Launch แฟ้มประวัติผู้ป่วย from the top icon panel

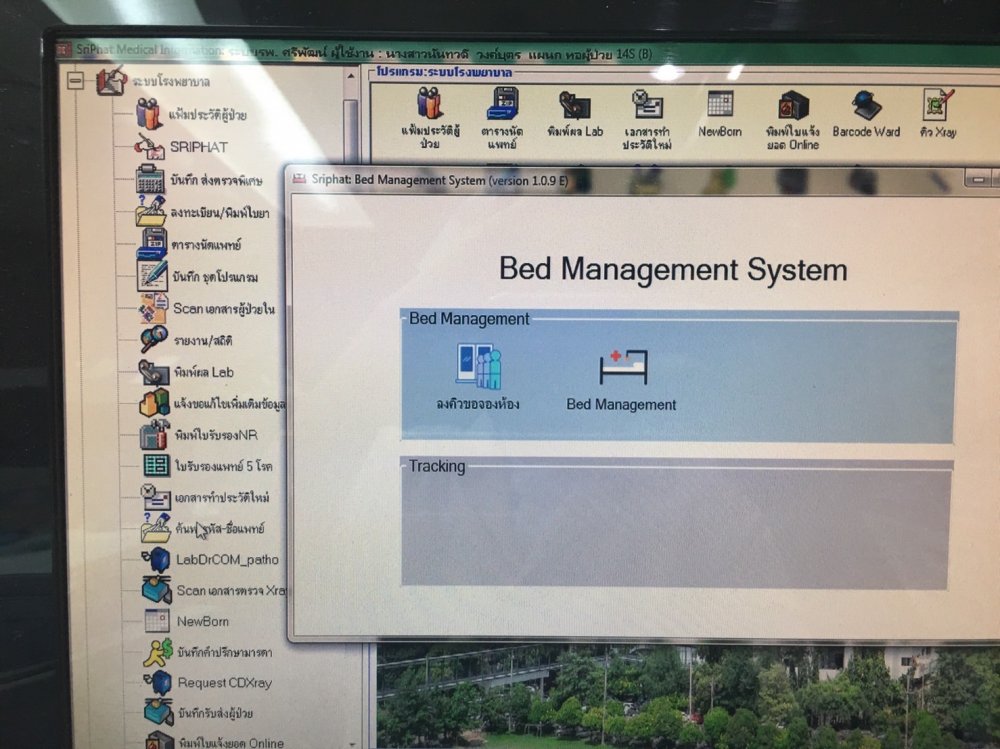click(430, 119)
